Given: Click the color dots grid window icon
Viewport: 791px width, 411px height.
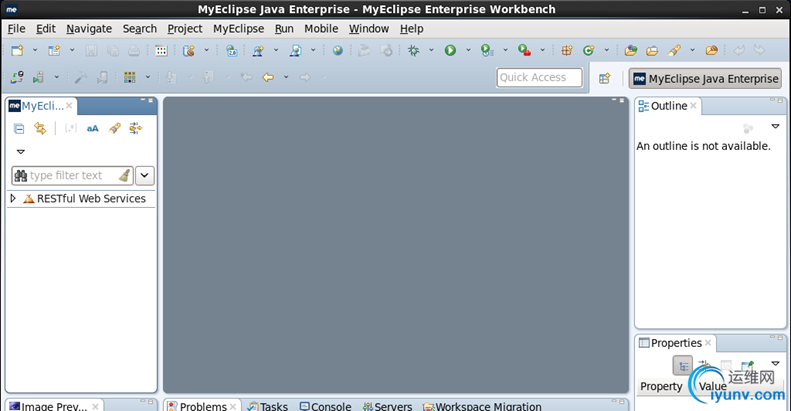Looking at the screenshot, I should [x=161, y=50].
